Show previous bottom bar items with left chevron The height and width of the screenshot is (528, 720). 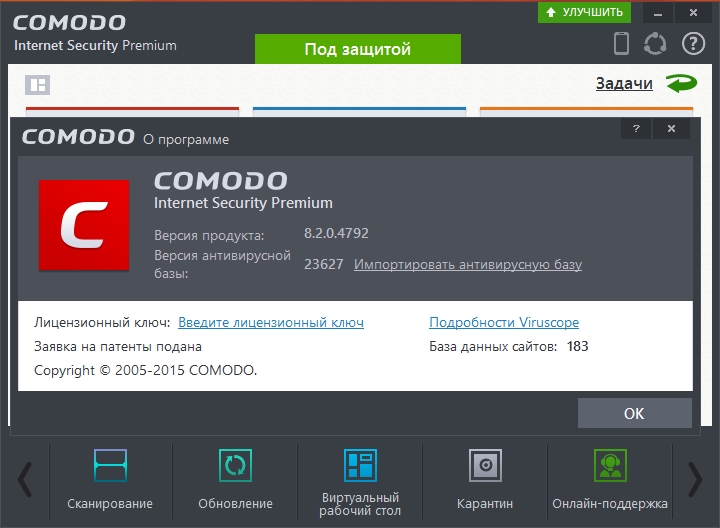(x=24, y=479)
